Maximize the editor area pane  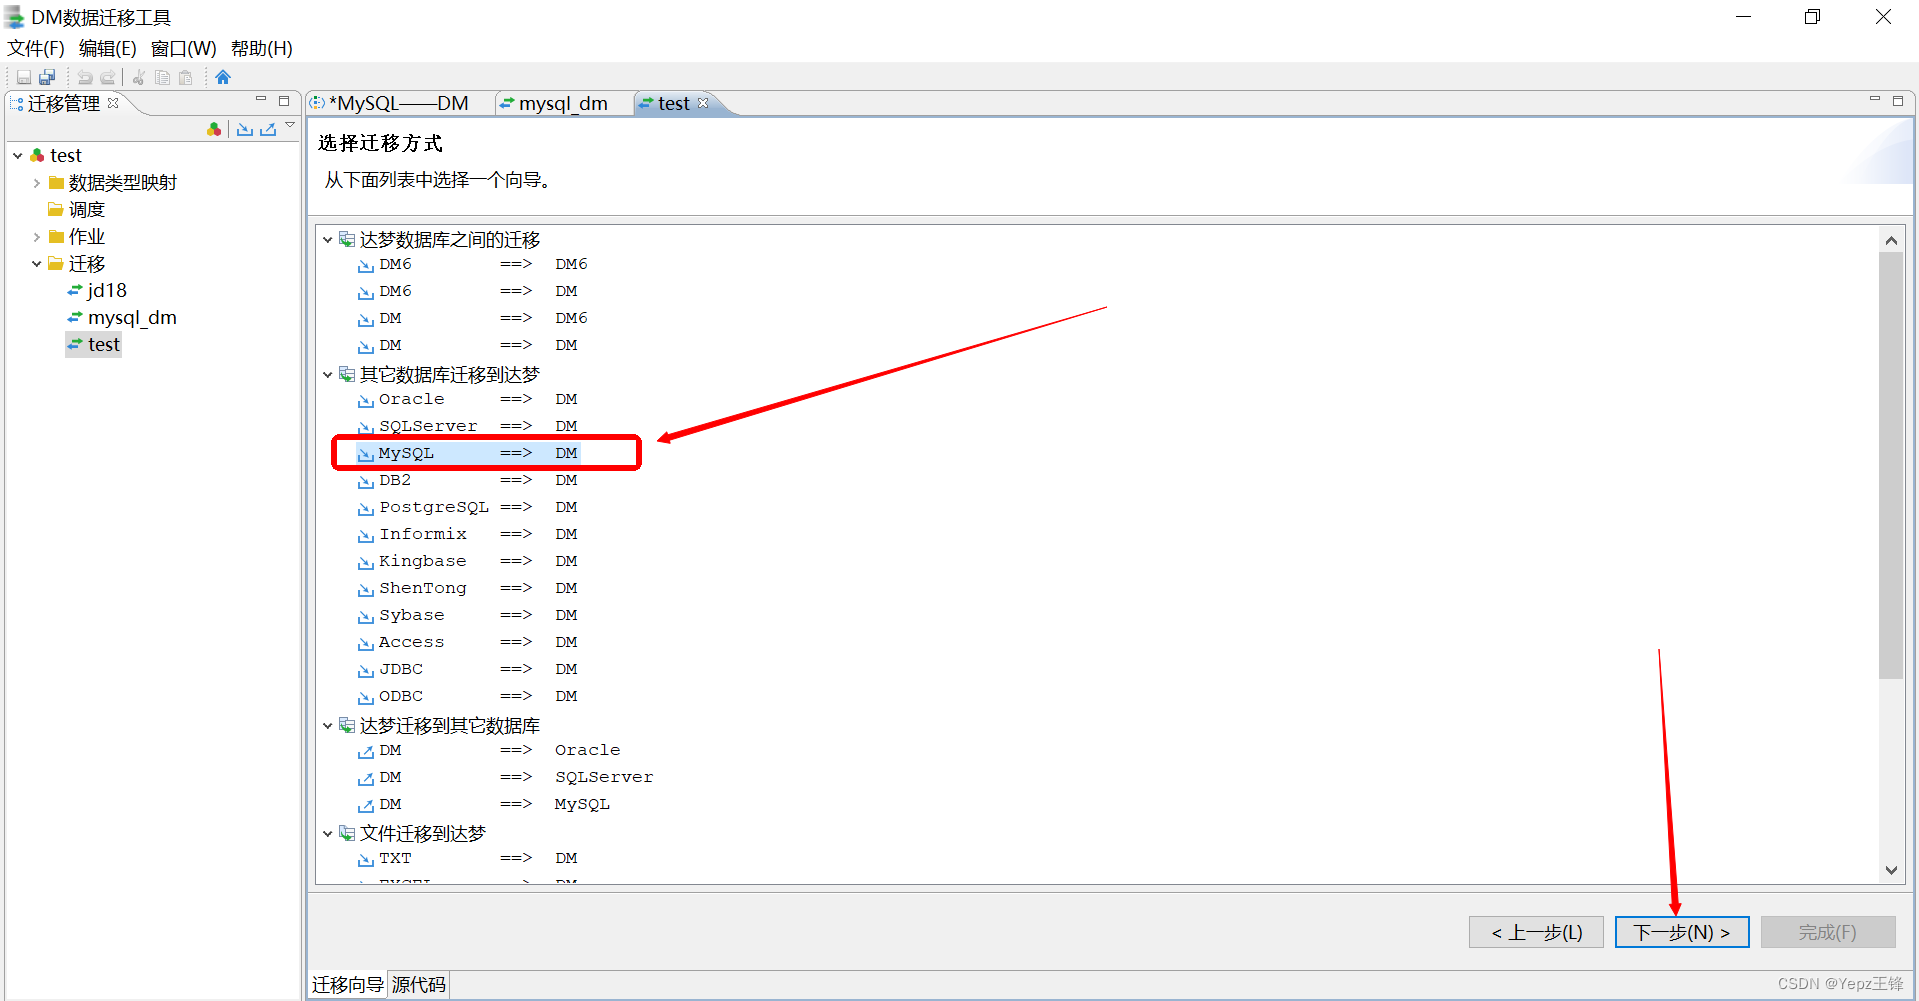click(x=1898, y=100)
